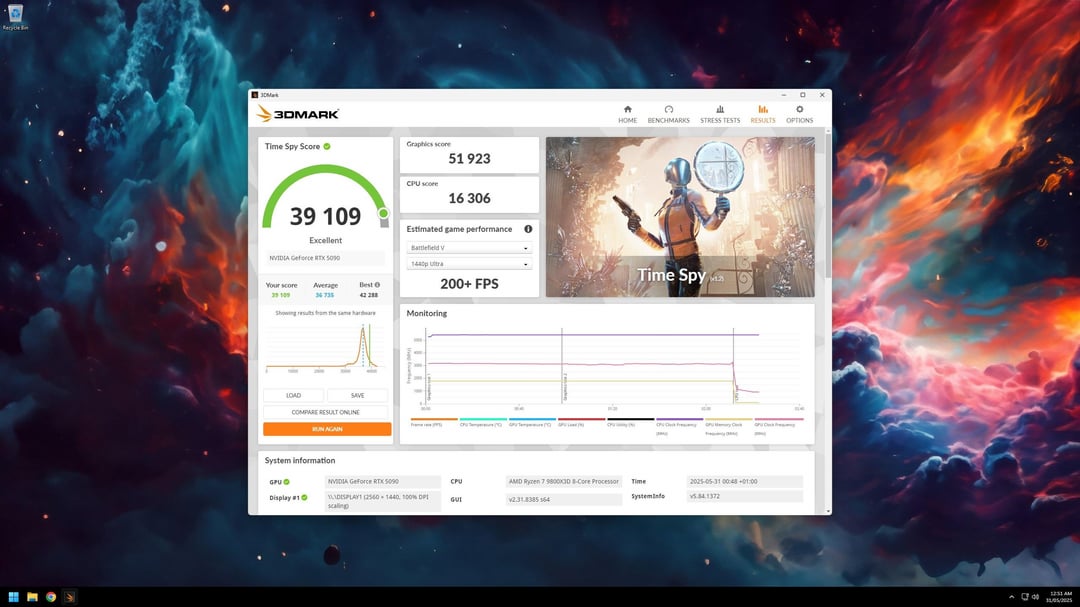Click the network icon in system tray
Viewport: 1080px width, 607px height.
coord(1025,597)
